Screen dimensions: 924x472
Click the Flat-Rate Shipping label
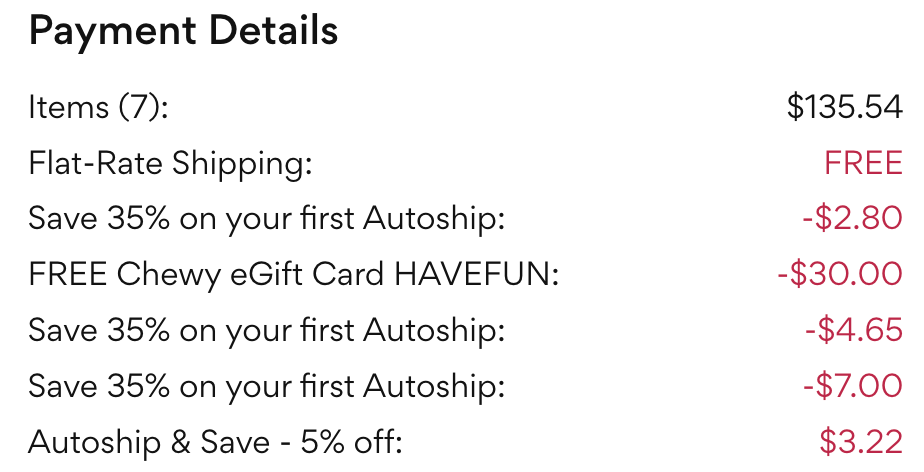[x=170, y=163]
